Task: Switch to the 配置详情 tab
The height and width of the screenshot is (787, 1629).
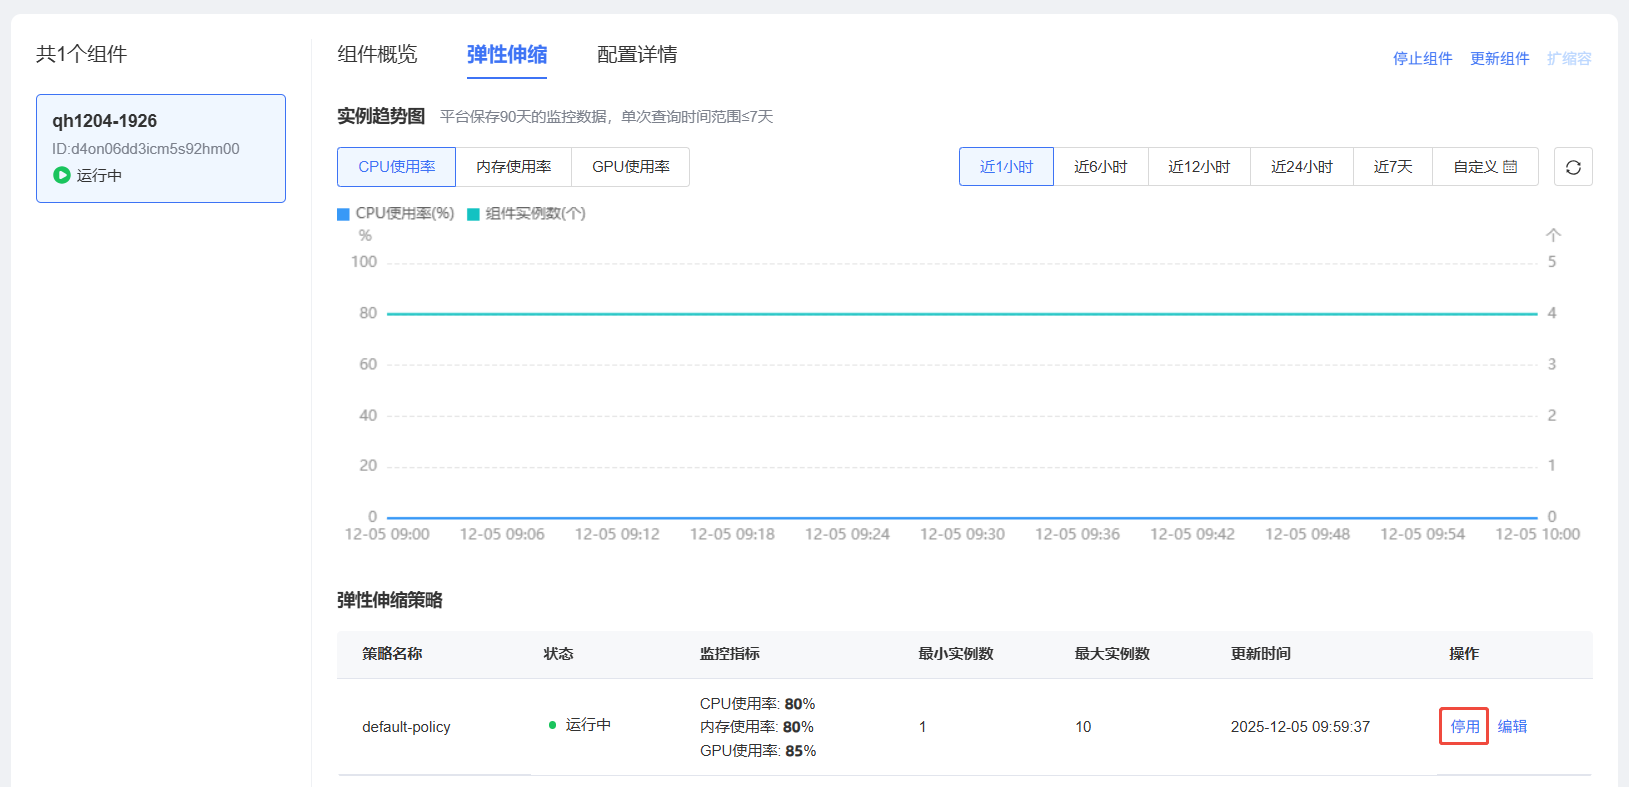Action: click(x=637, y=55)
